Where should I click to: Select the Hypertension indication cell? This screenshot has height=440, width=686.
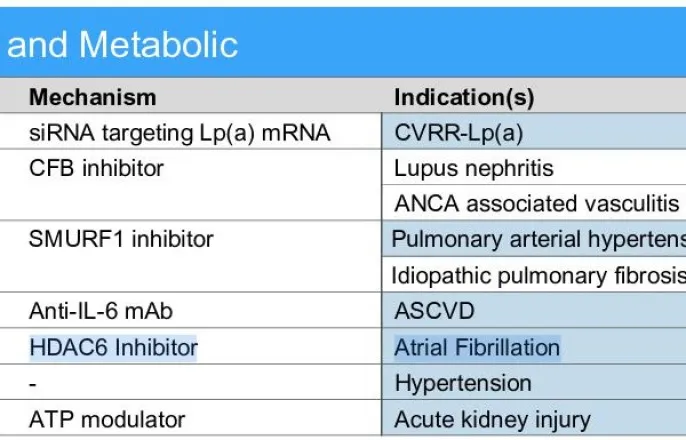463,383
